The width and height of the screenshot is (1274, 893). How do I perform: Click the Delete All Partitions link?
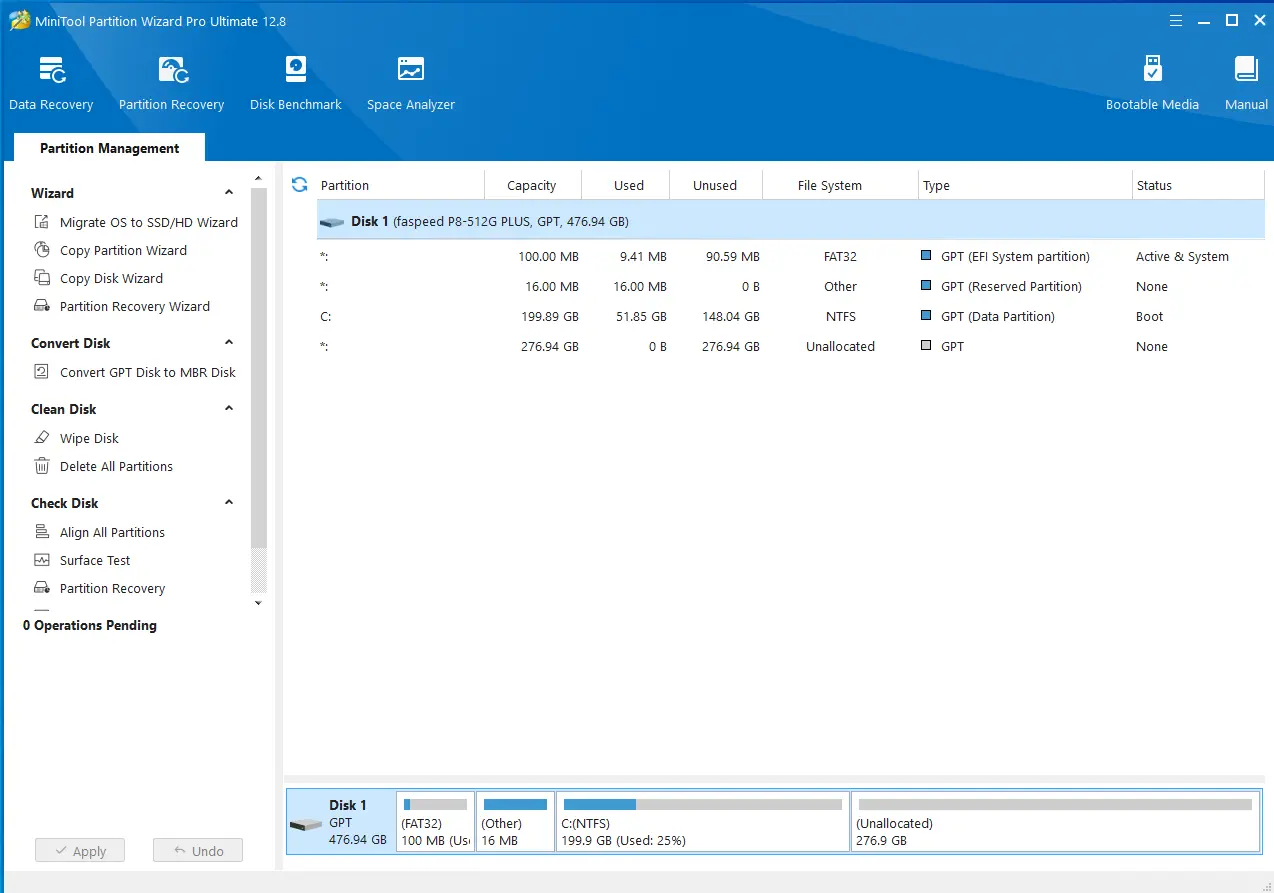tap(116, 466)
